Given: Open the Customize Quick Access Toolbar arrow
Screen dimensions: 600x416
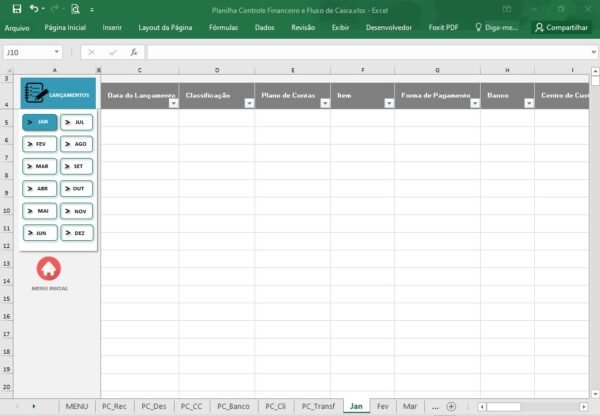Looking at the screenshot, I should pyautogui.click(x=92, y=10).
